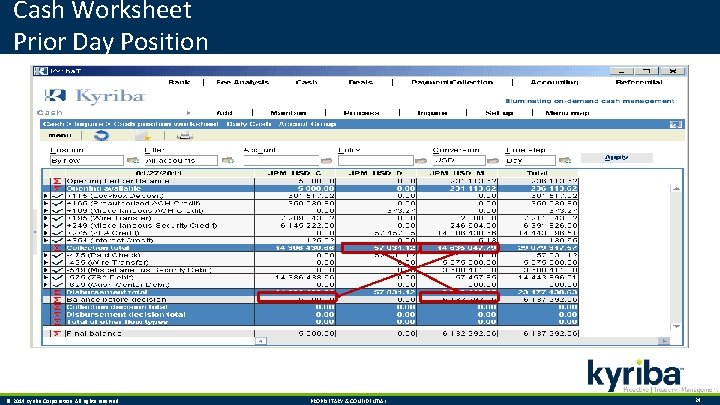Expand the -475 Paid Checks row
720x405 pixels.
tap(46, 255)
